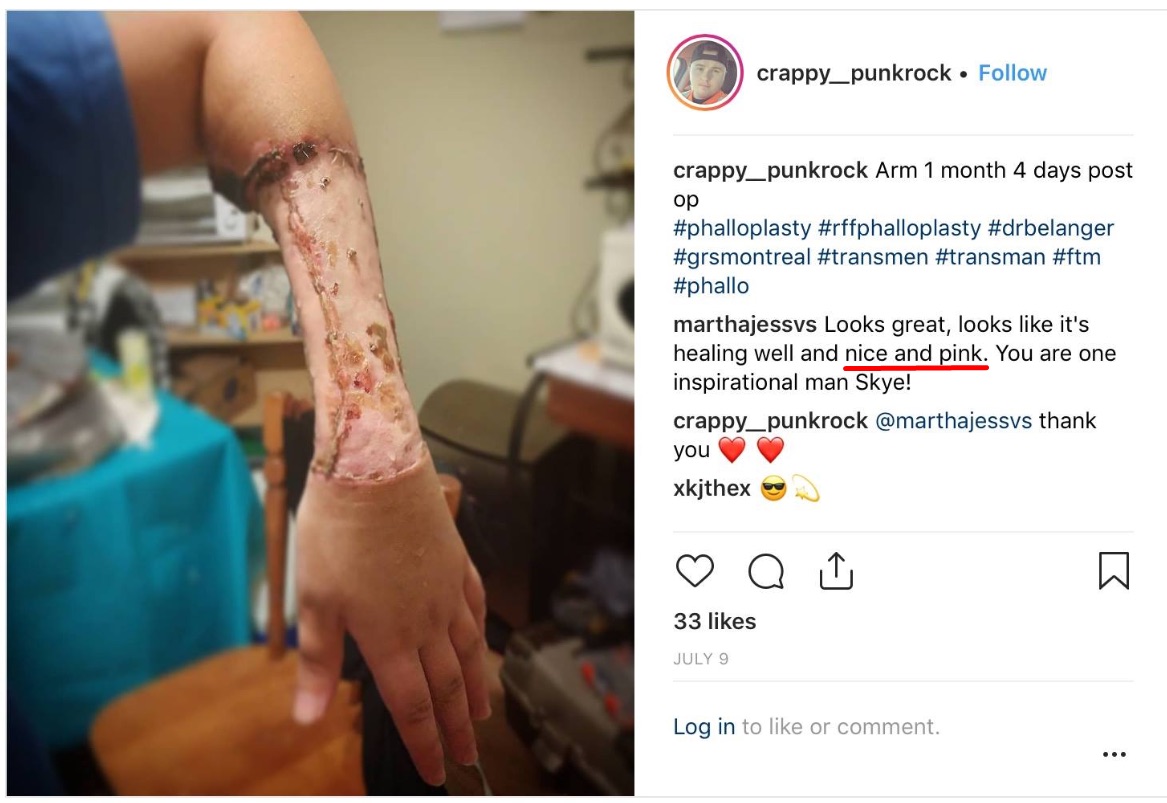Open the @marthajessvs mention link
Screen dimensions: 1167x803
coord(953,421)
